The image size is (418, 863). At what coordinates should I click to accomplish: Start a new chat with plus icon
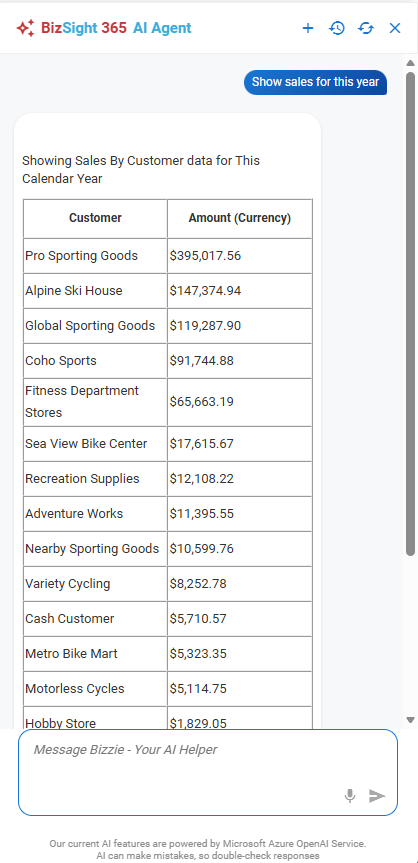[x=308, y=28]
